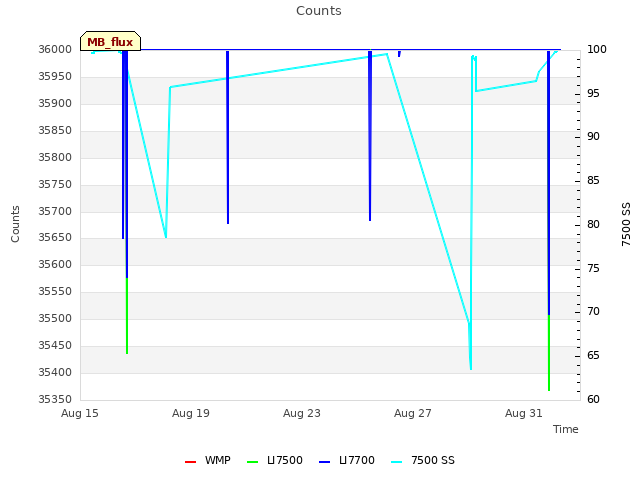Toggle the WMP series in the legend
Screen dimensions: 640x480
(x=208, y=460)
